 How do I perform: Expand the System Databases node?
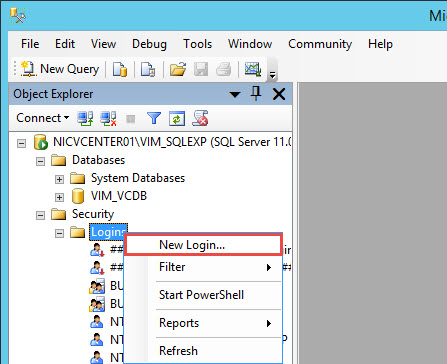pos(59,179)
